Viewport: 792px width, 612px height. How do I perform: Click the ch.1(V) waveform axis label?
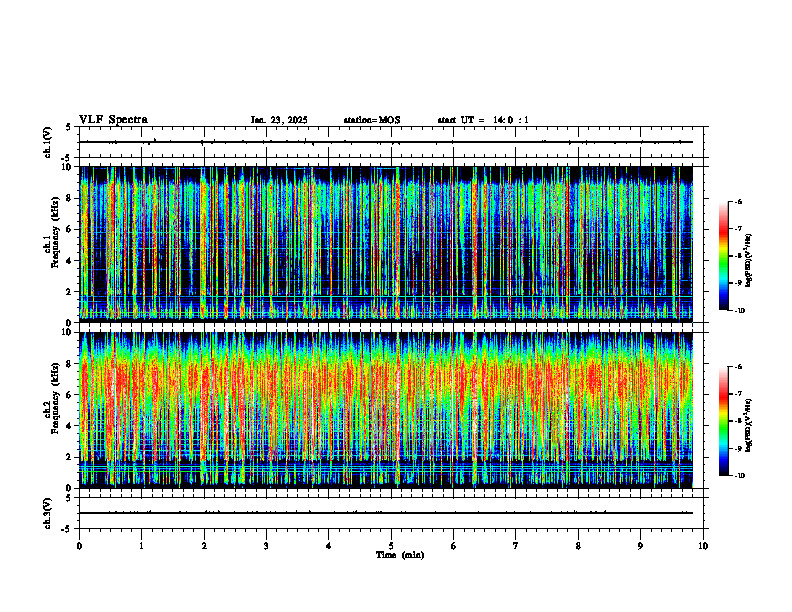click(47, 142)
